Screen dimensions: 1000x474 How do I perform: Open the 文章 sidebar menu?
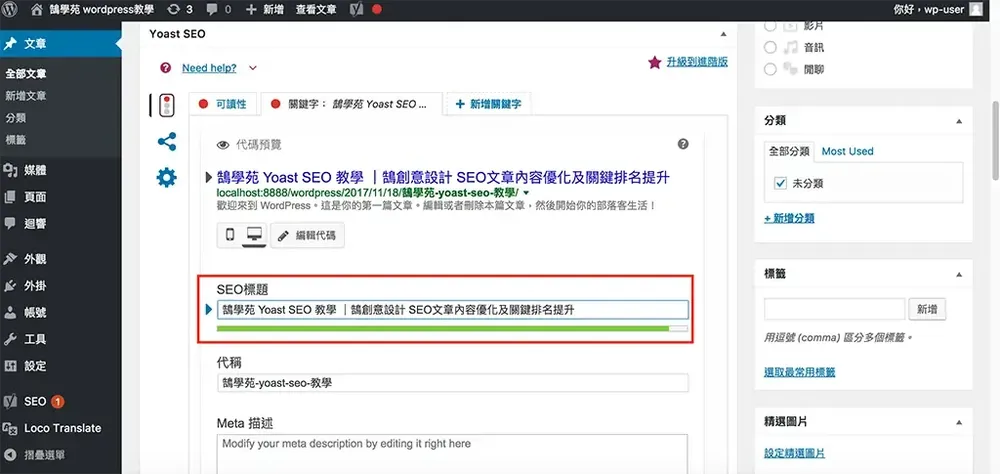[61, 44]
